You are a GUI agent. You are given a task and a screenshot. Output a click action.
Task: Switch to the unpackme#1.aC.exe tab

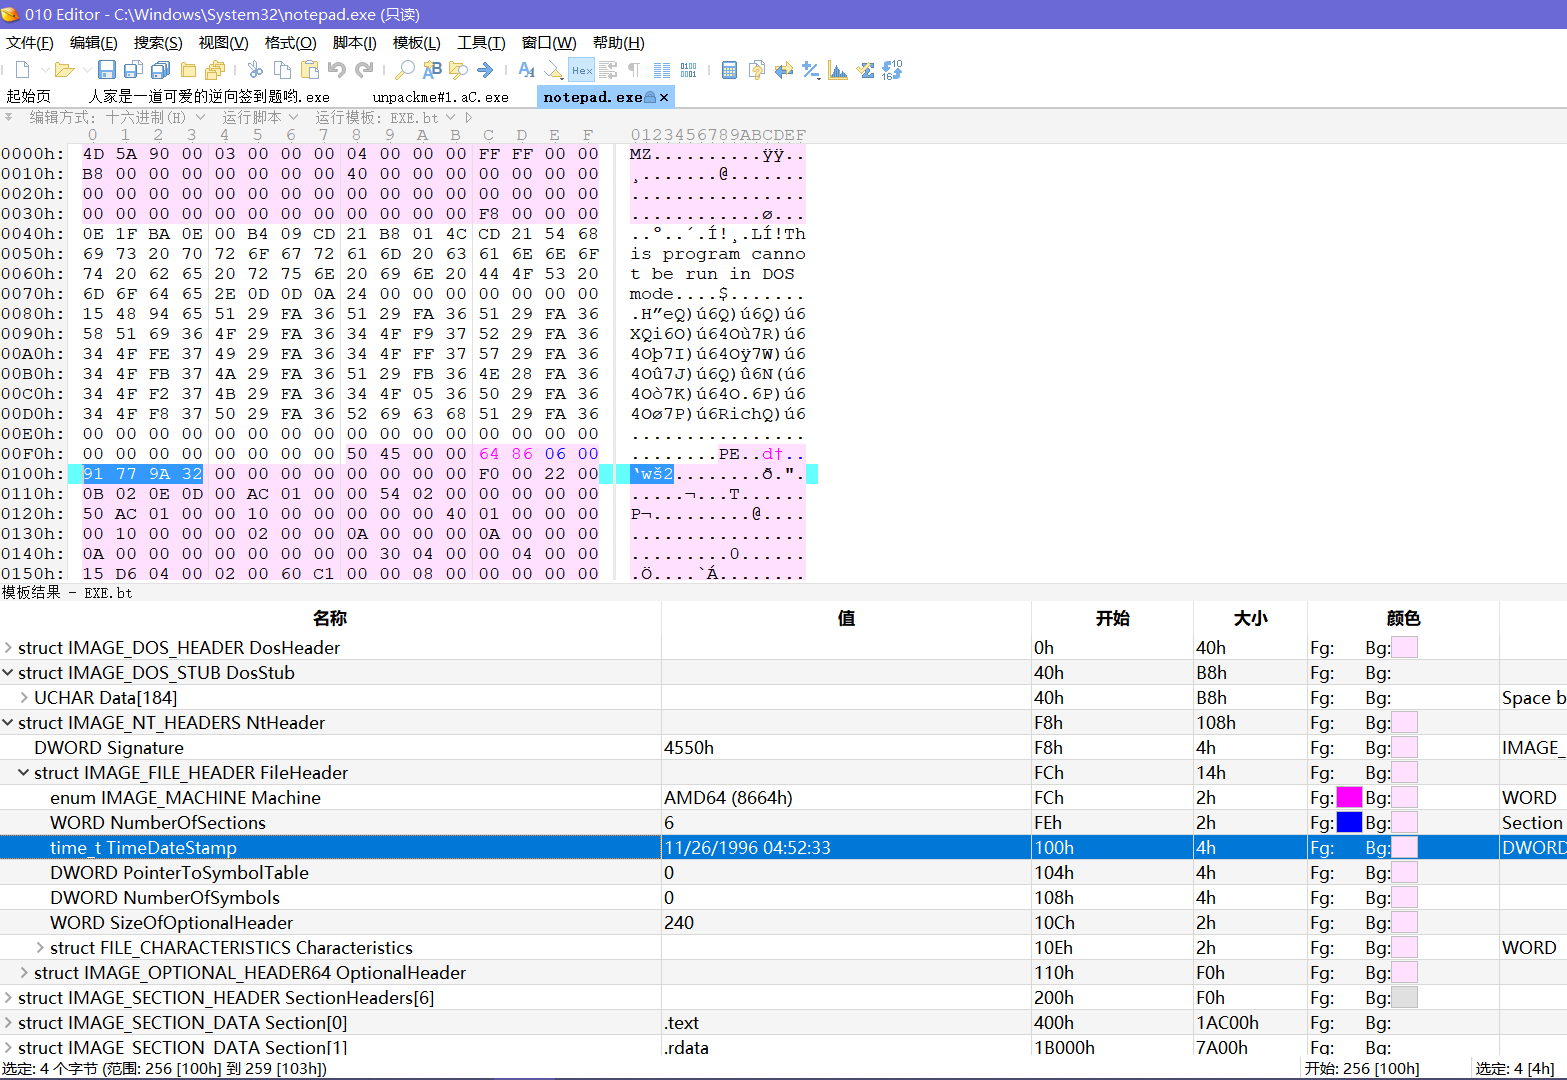440,96
